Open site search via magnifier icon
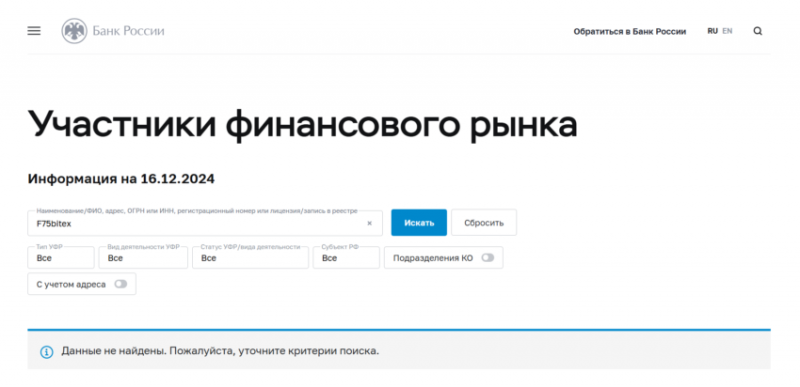 coord(758,31)
